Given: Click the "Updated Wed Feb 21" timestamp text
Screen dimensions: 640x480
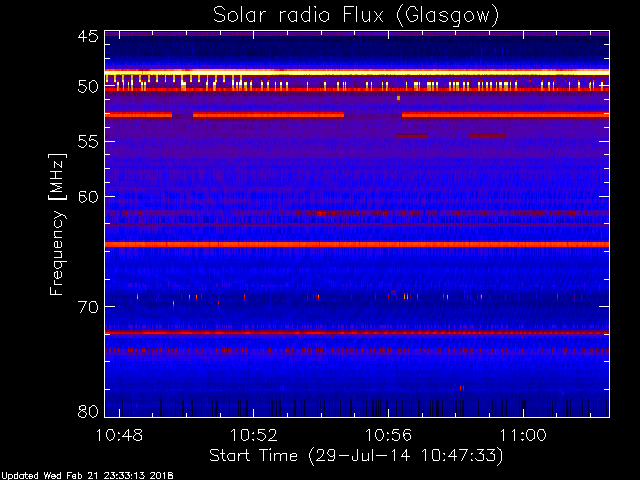Looking at the screenshot, I should [87, 476].
